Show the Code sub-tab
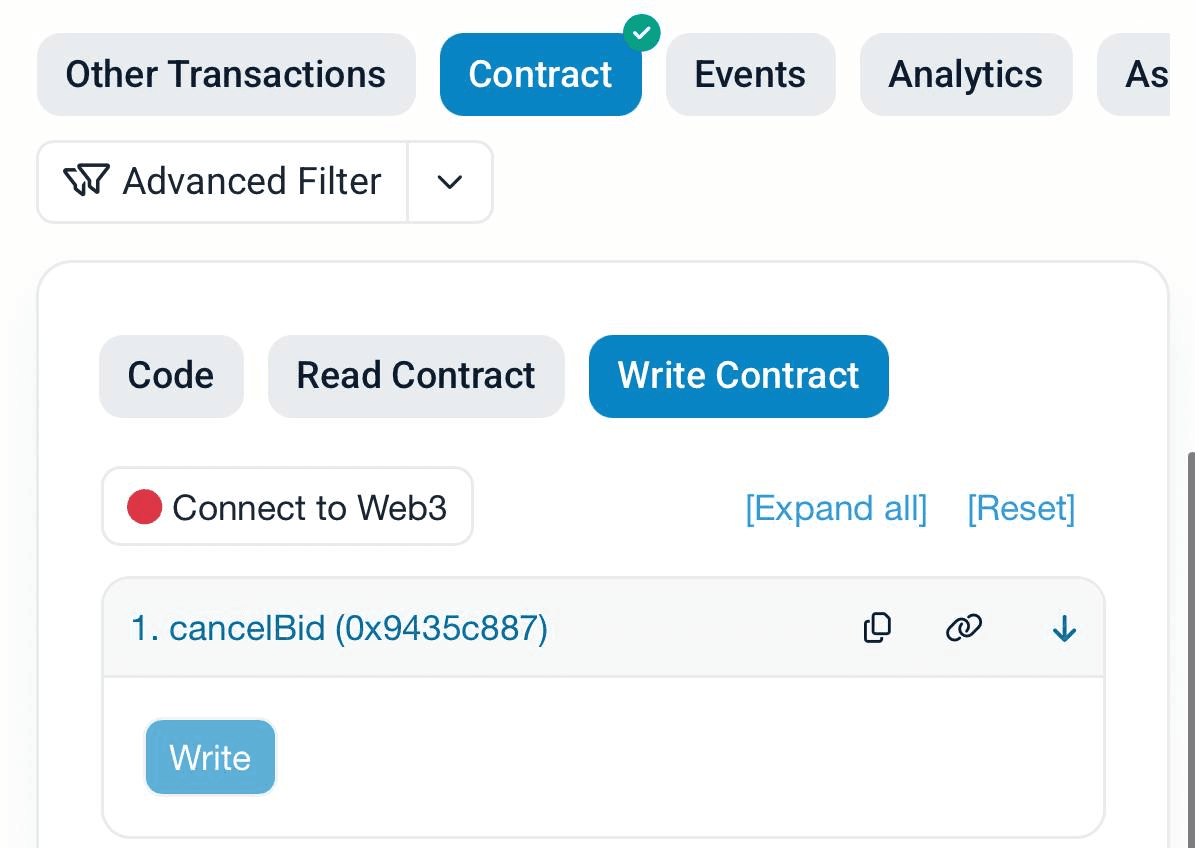The height and width of the screenshot is (848, 1195). coord(171,376)
